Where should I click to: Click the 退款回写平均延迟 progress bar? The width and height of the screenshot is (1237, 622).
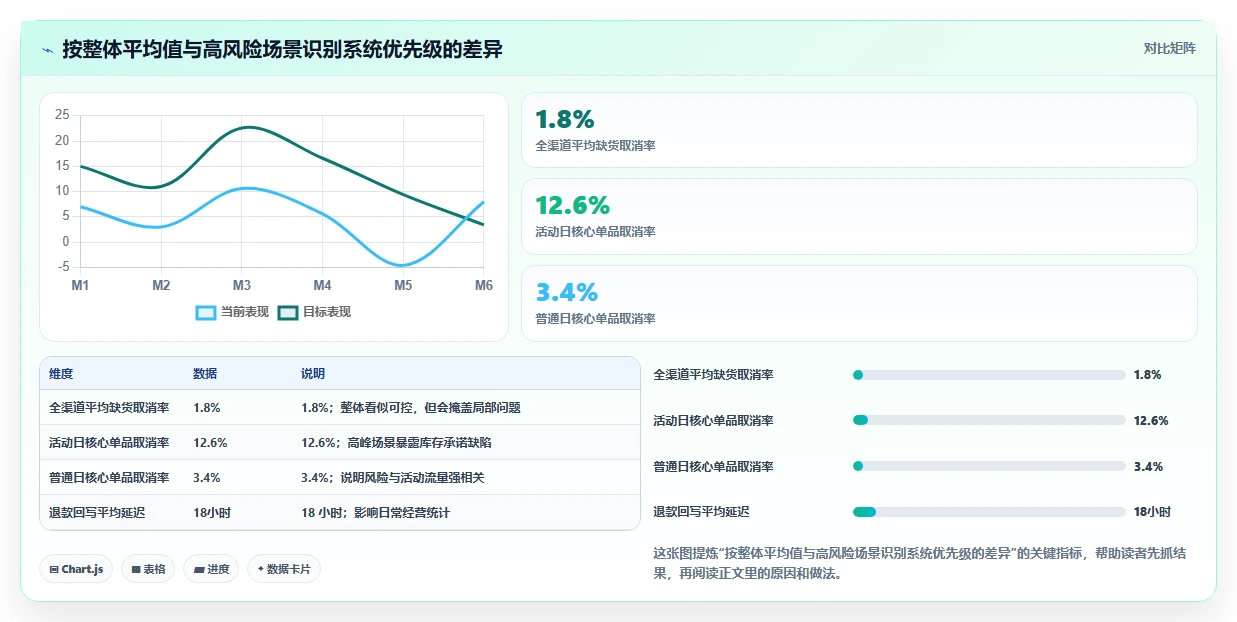pyautogui.click(x=989, y=512)
